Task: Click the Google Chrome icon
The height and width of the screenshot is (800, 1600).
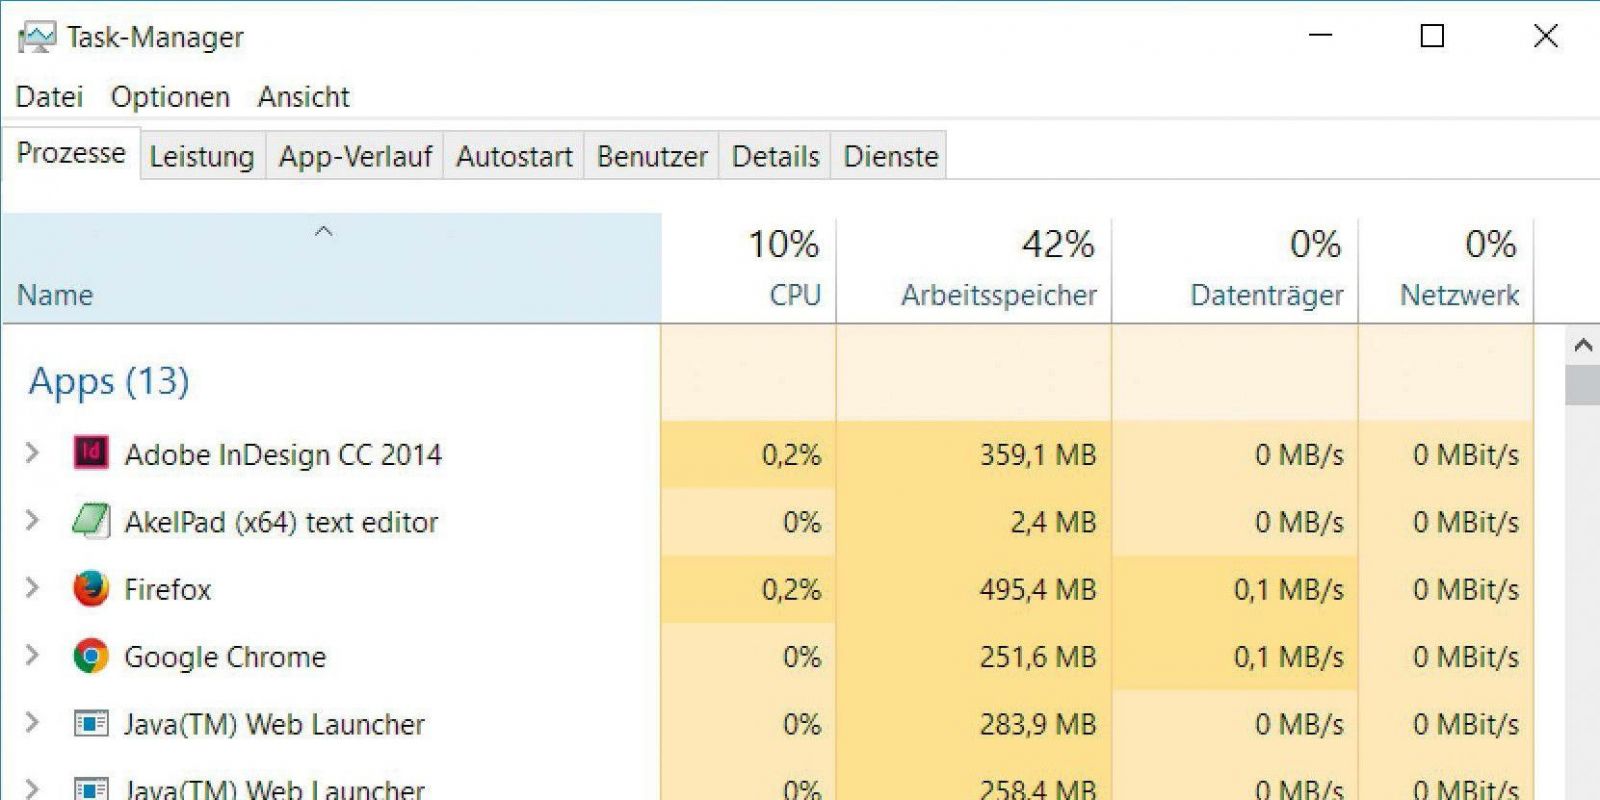Action: pyautogui.click(x=91, y=656)
